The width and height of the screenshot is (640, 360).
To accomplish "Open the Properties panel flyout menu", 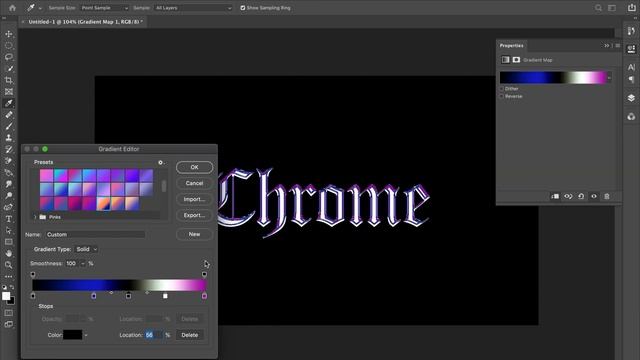I will (x=618, y=46).
